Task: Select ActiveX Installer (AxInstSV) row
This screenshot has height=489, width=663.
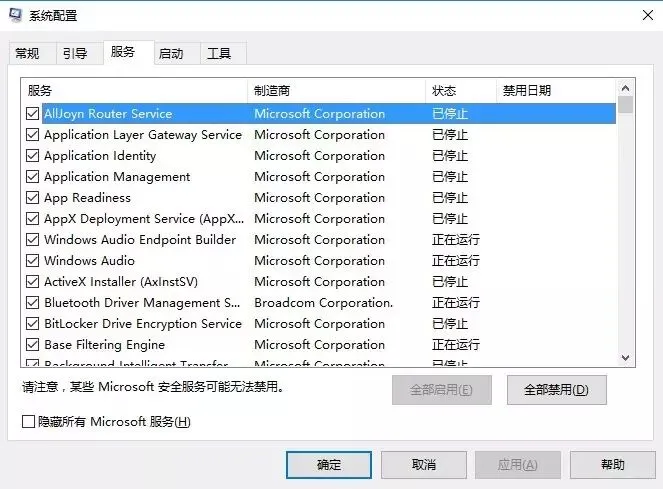Action: tap(320, 282)
